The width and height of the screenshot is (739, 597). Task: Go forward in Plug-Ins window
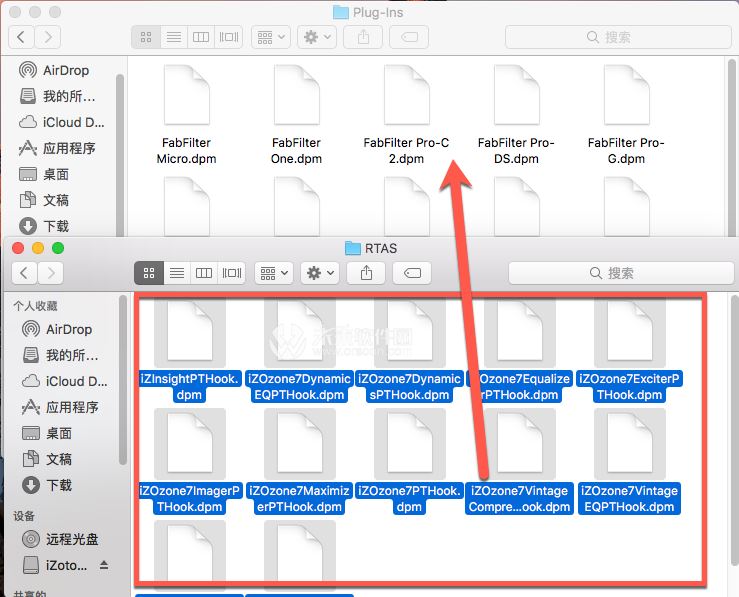pos(48,37)
